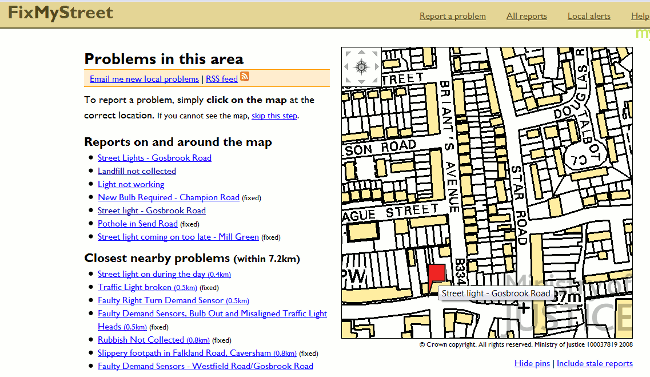
Task: Open Pothole in Send Road report
Action: tap(138, 224)
